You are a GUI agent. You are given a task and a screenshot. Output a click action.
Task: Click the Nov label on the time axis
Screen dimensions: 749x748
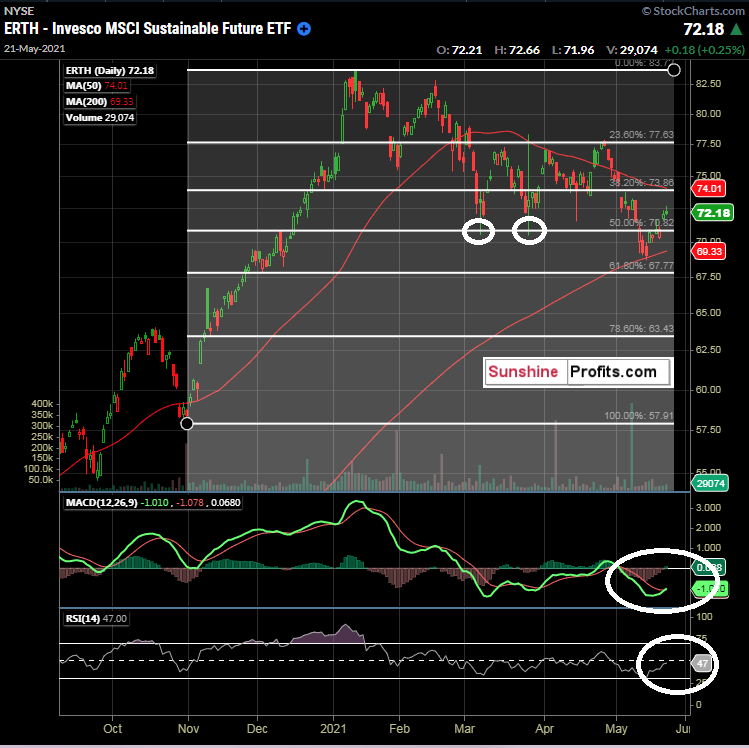coord(188,729)
